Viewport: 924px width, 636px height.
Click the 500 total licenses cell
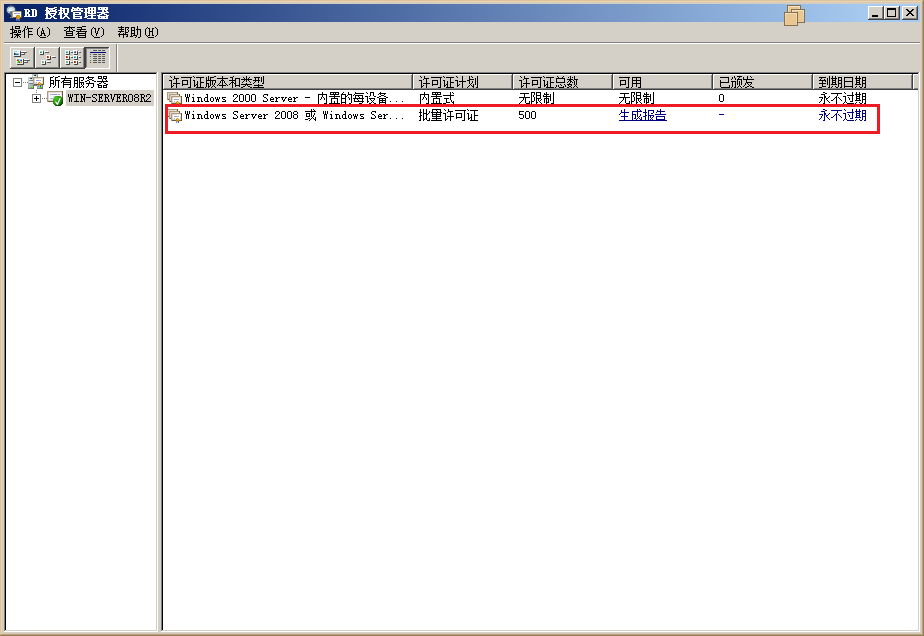pos(527,116)
